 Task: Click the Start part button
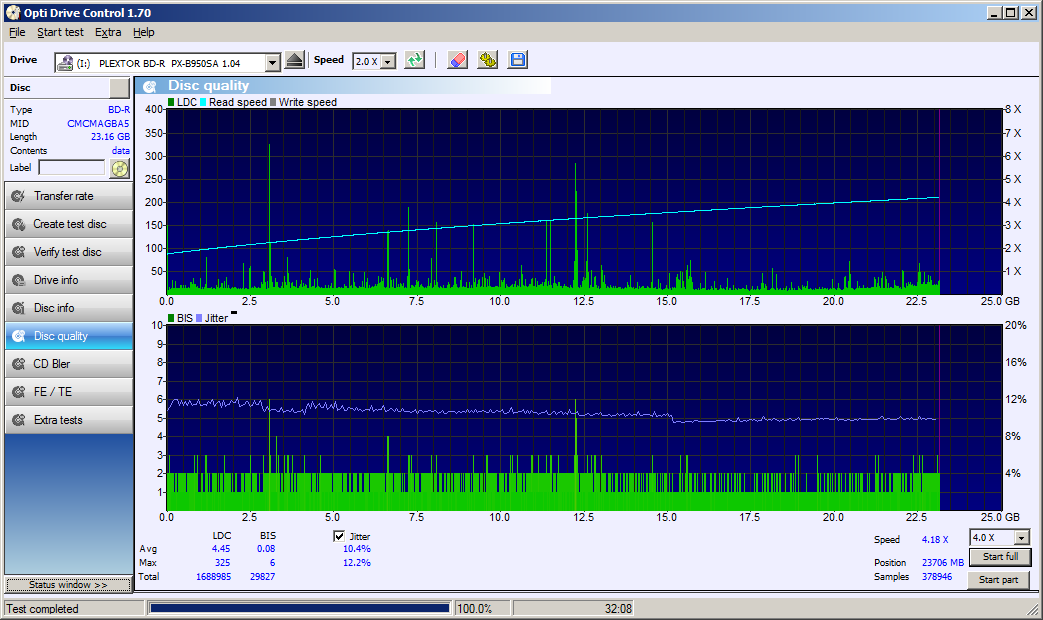(1000, 579)
